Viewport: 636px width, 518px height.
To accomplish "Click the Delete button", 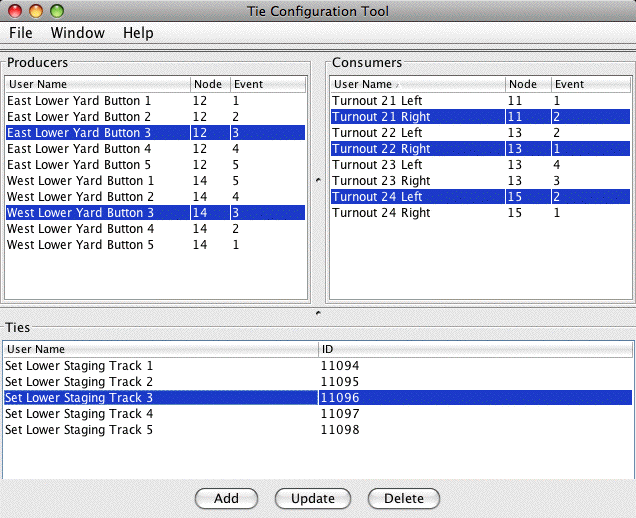I will [x=404, y=498].
